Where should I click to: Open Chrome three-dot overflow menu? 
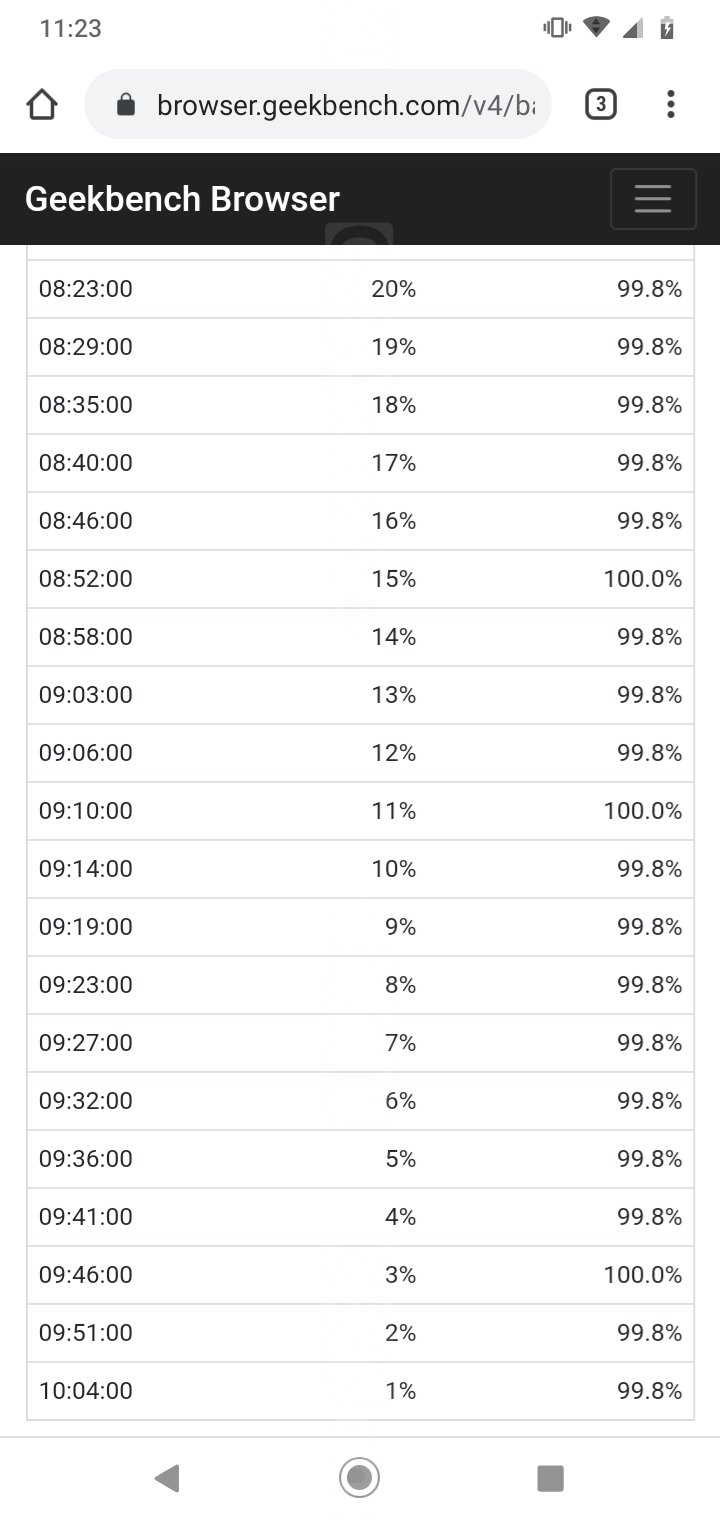coord(670,104)
